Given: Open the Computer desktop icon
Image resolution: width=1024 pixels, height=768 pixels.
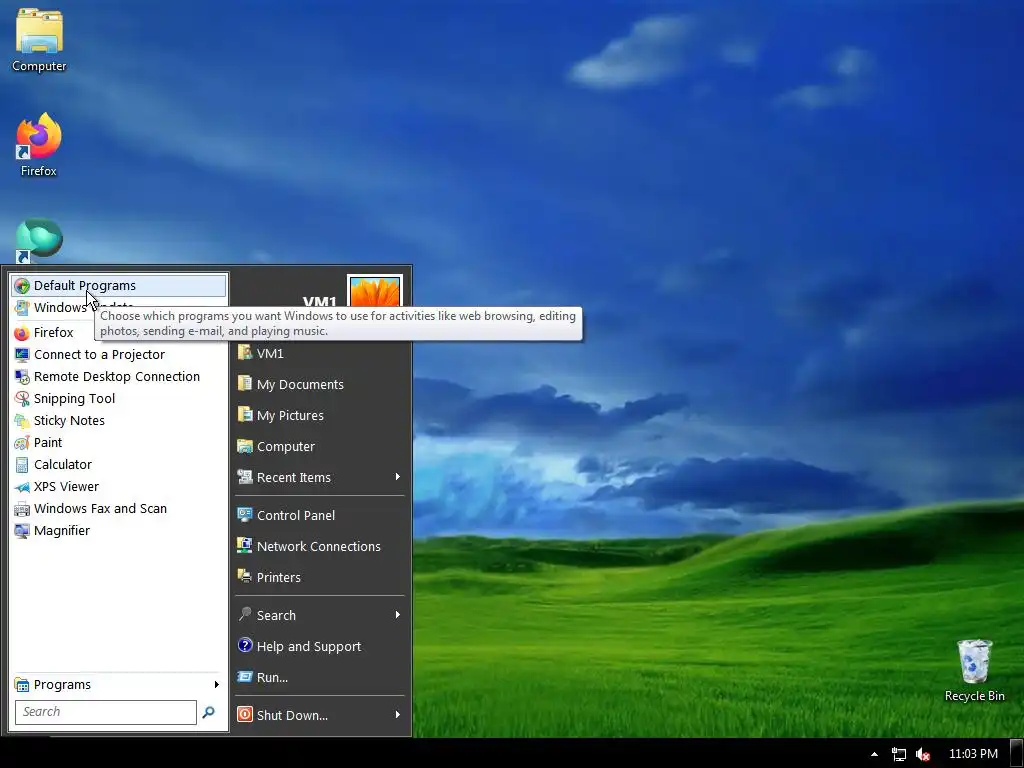Looking at the screenshot, I should [x=39, y=40].
